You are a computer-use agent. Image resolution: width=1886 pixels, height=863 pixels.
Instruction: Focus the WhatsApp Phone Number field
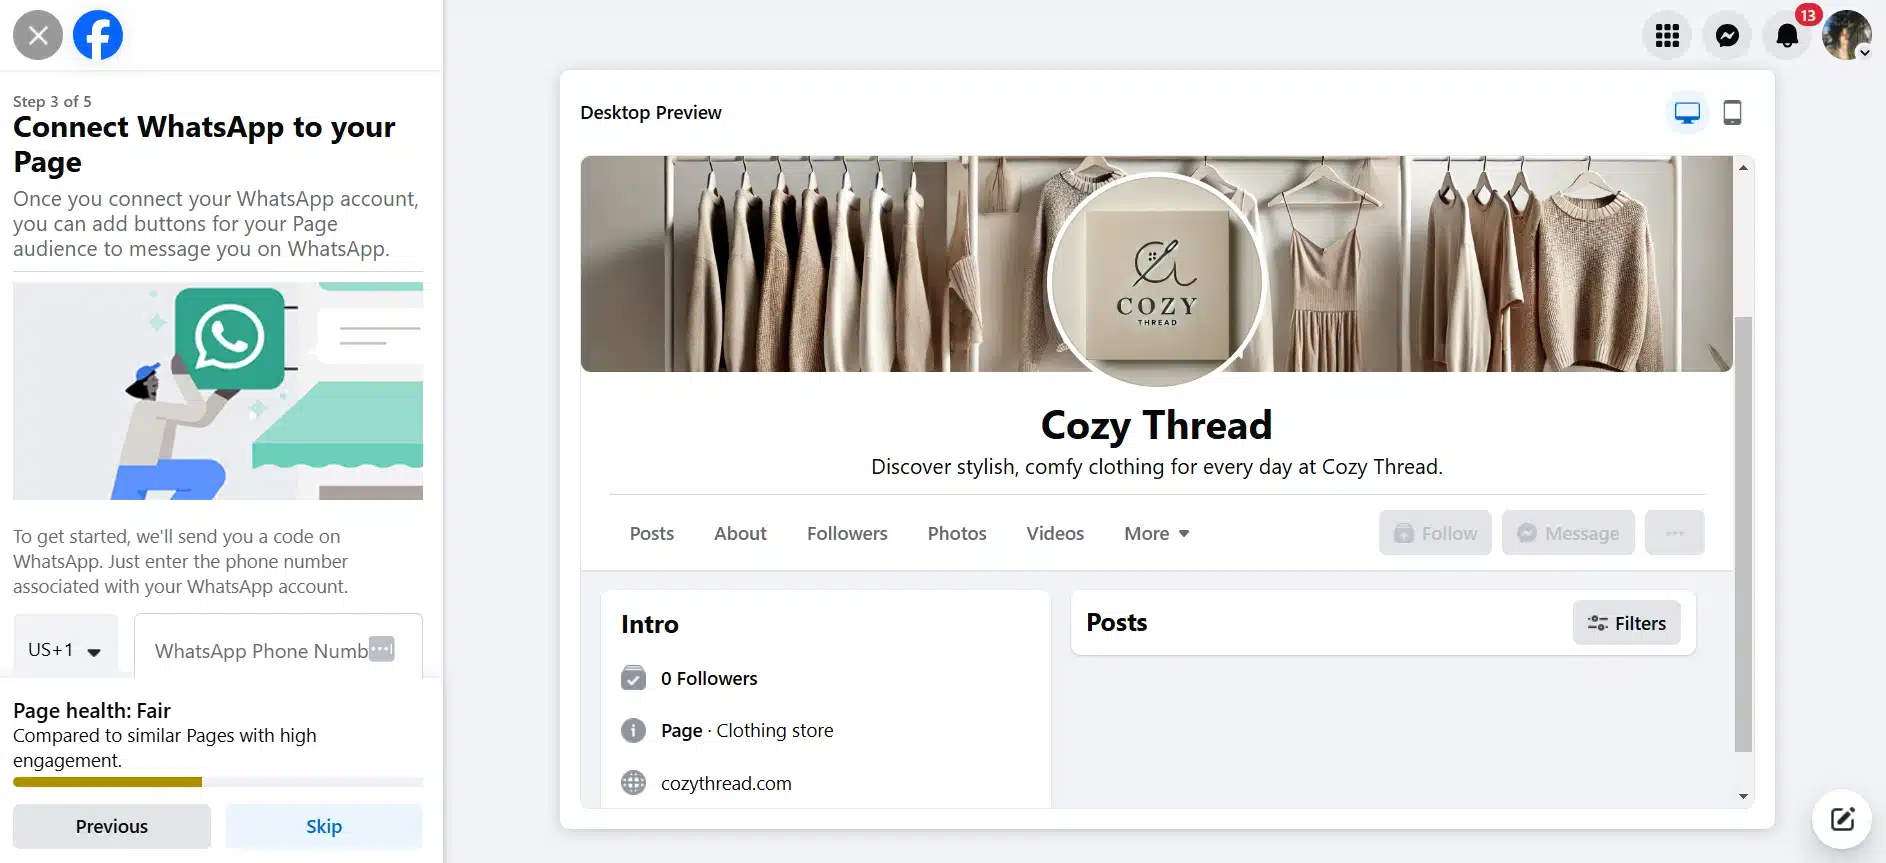pyautogui.click(x=278, y=650)
